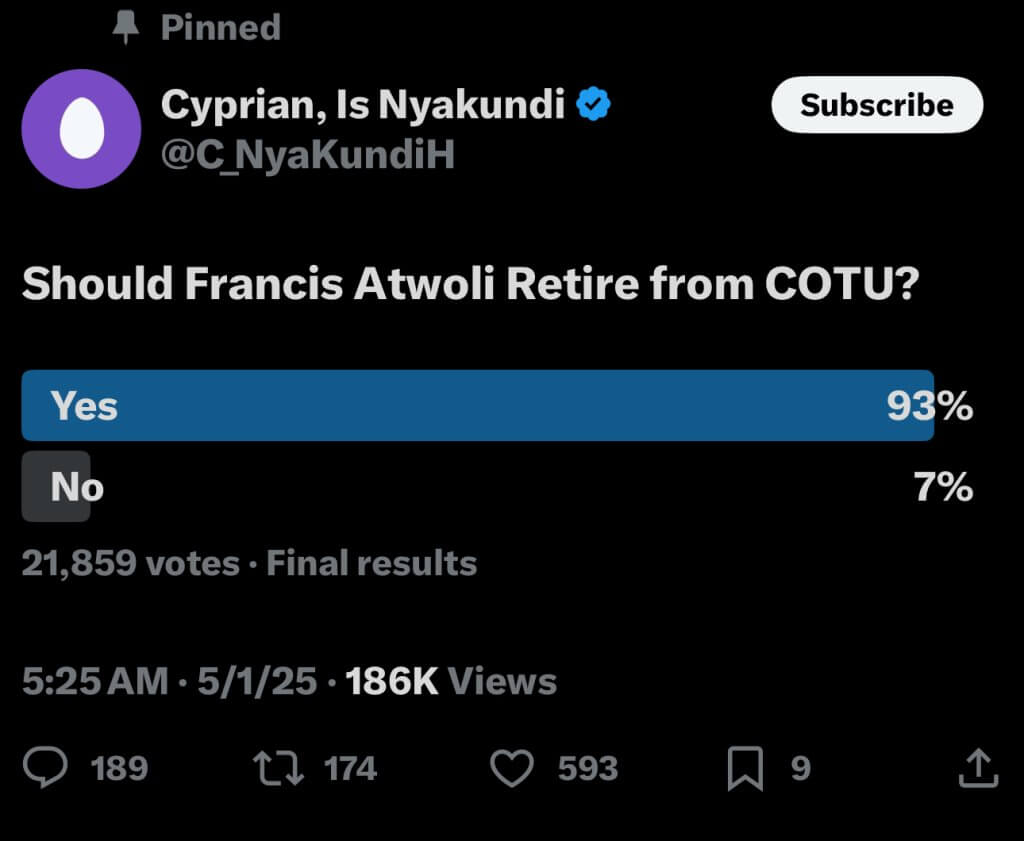Open replies via the comment bubble icon
The height and width of the screenshot is (841, 1024).
pyautogui.click(x=44, y=767)
